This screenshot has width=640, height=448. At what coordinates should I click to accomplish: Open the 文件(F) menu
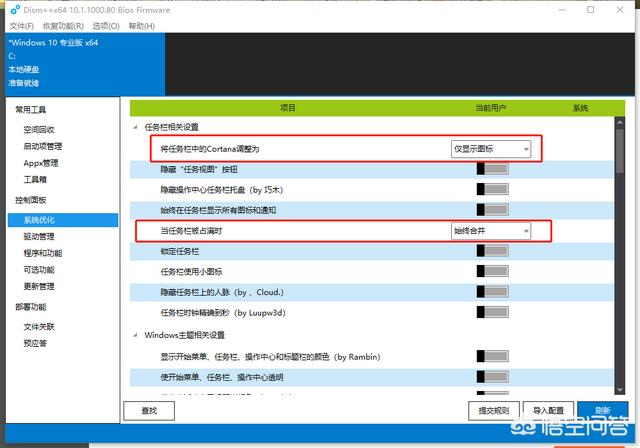coord(21,26)
